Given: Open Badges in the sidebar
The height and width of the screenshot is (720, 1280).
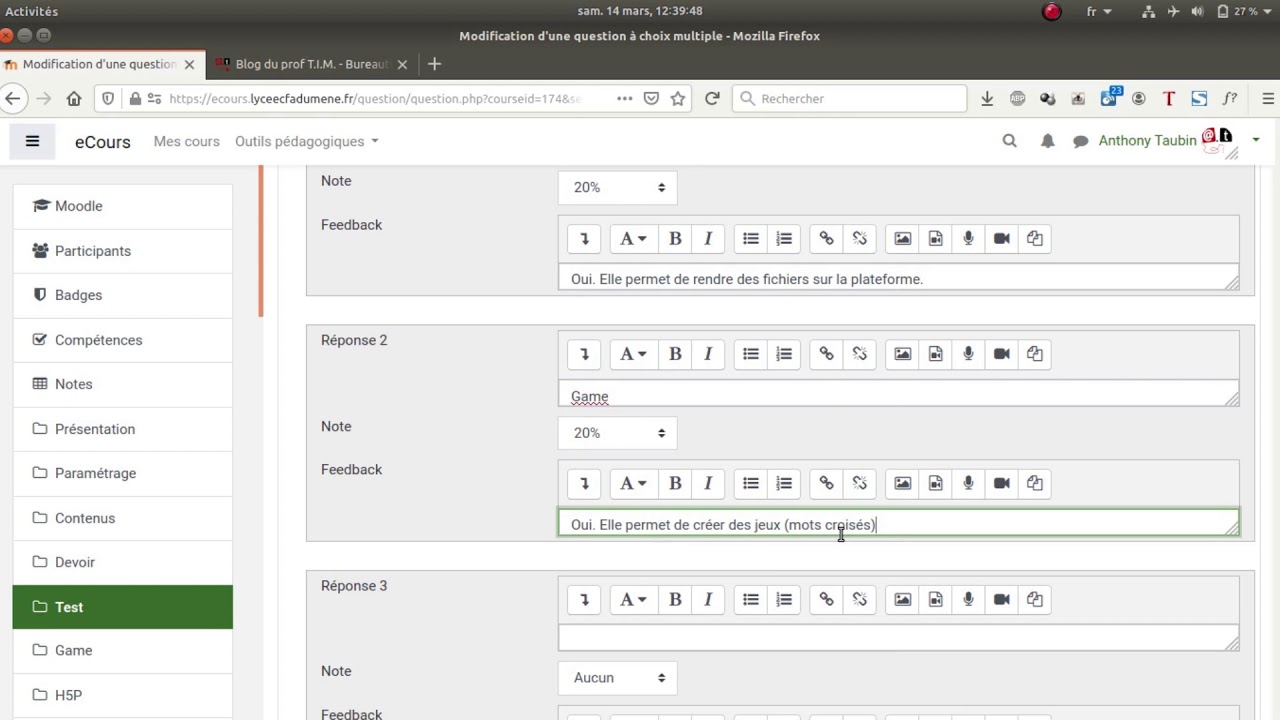Looking at the screenshot, I should click(x=122, y=295).
